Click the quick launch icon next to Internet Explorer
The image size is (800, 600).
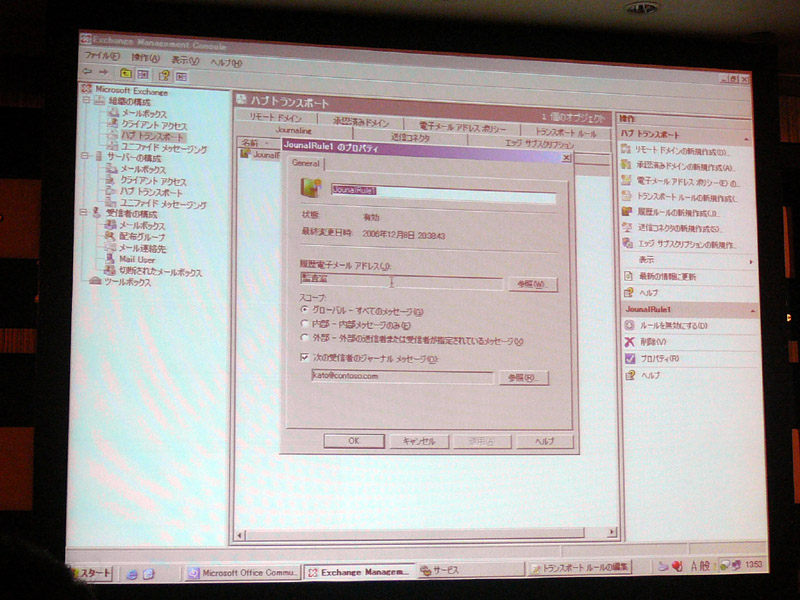pos(148,574)
